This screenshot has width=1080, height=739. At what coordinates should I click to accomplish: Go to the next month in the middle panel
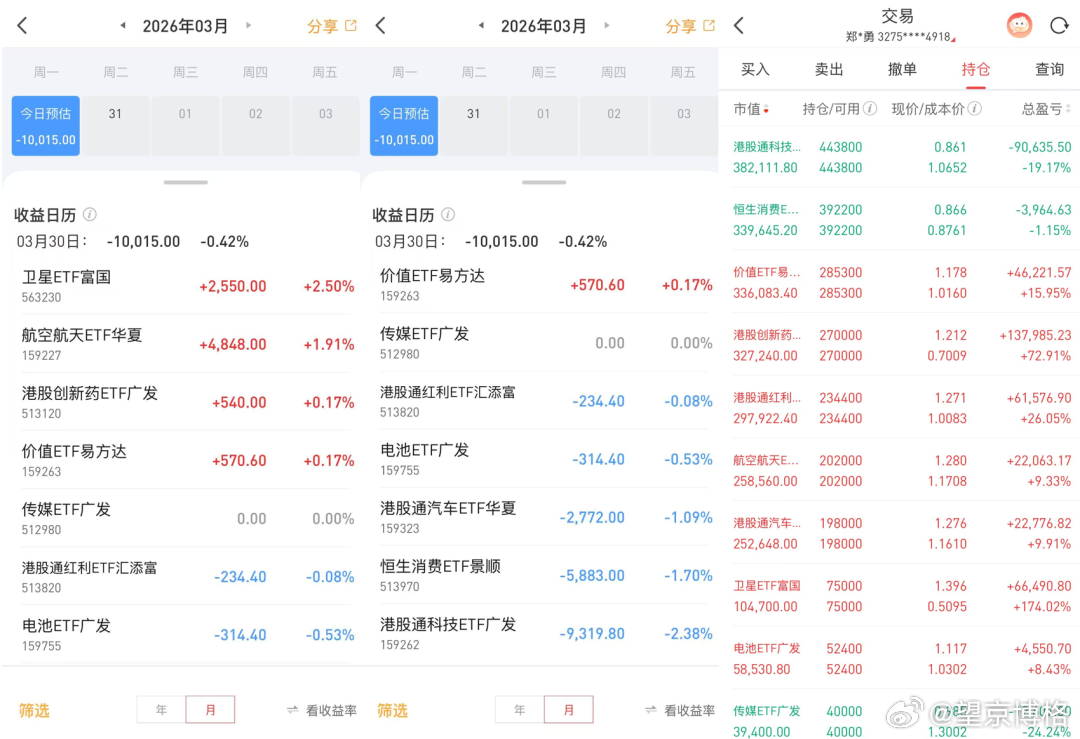point(607,25)
